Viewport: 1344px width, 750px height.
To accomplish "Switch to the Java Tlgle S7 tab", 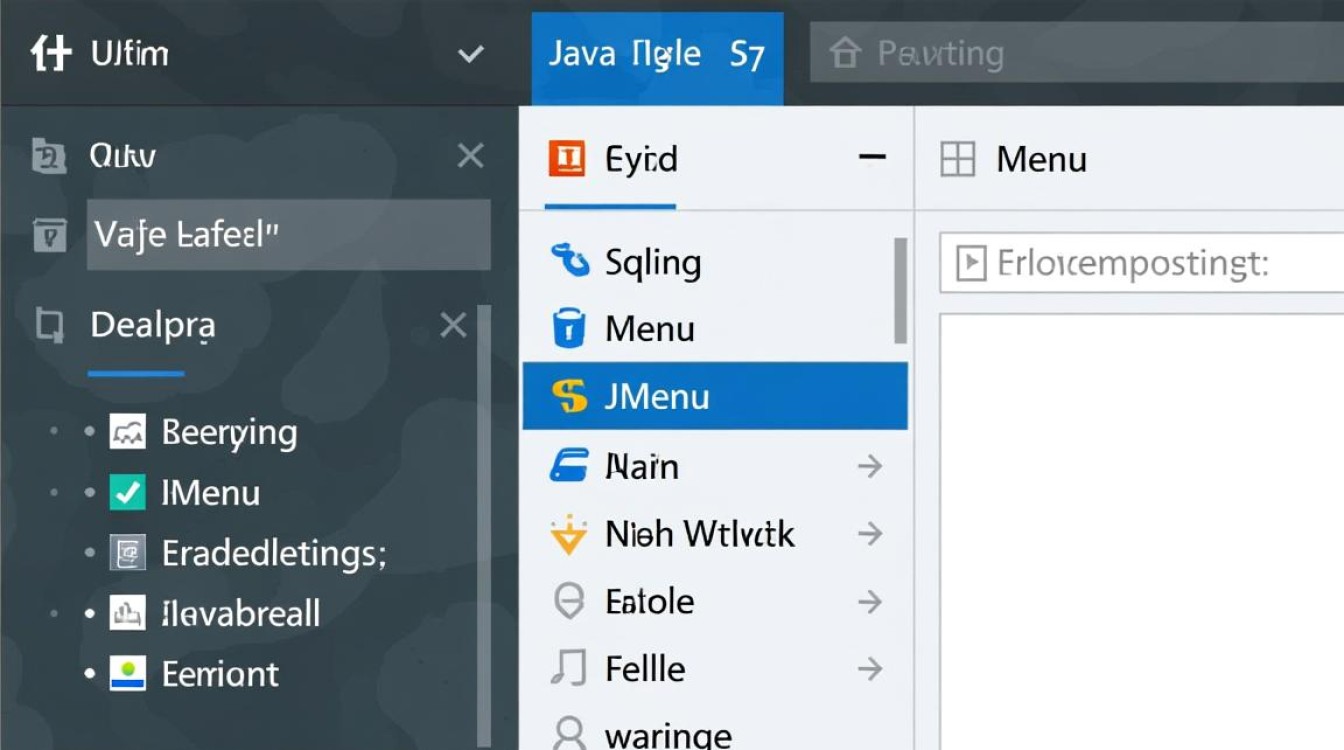I will 656,54.
